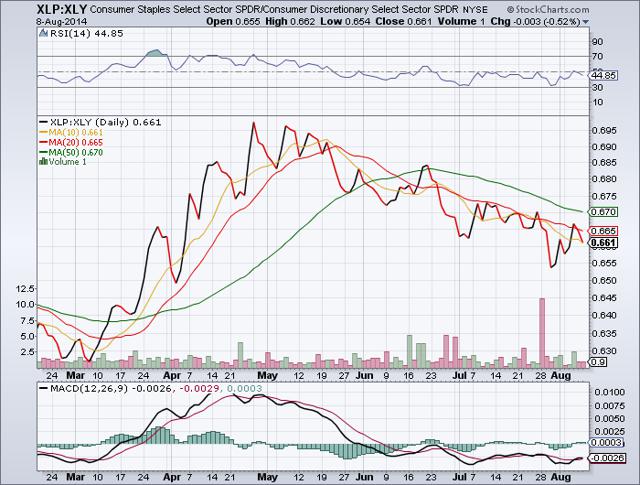Click the XLP:XLY ticker symbol title
Viewport: 640px width, 485px height.
[x=61, y=9]
